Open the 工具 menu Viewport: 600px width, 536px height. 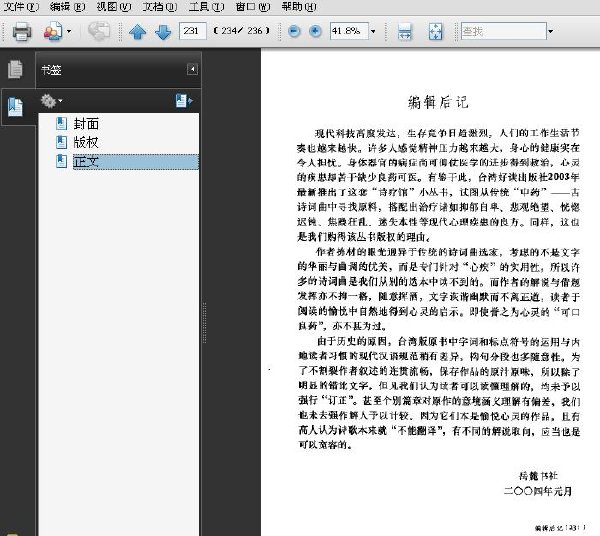click(206, 7)
